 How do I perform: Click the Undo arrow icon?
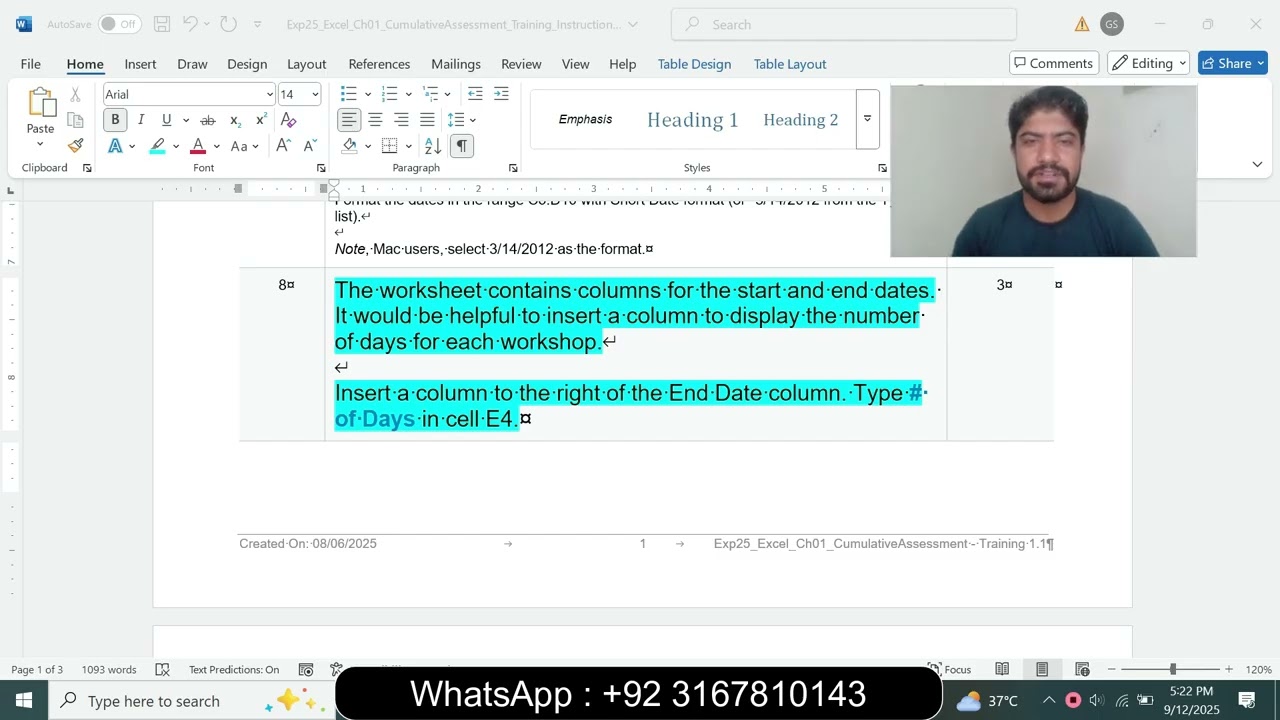[x=190, y=24]
